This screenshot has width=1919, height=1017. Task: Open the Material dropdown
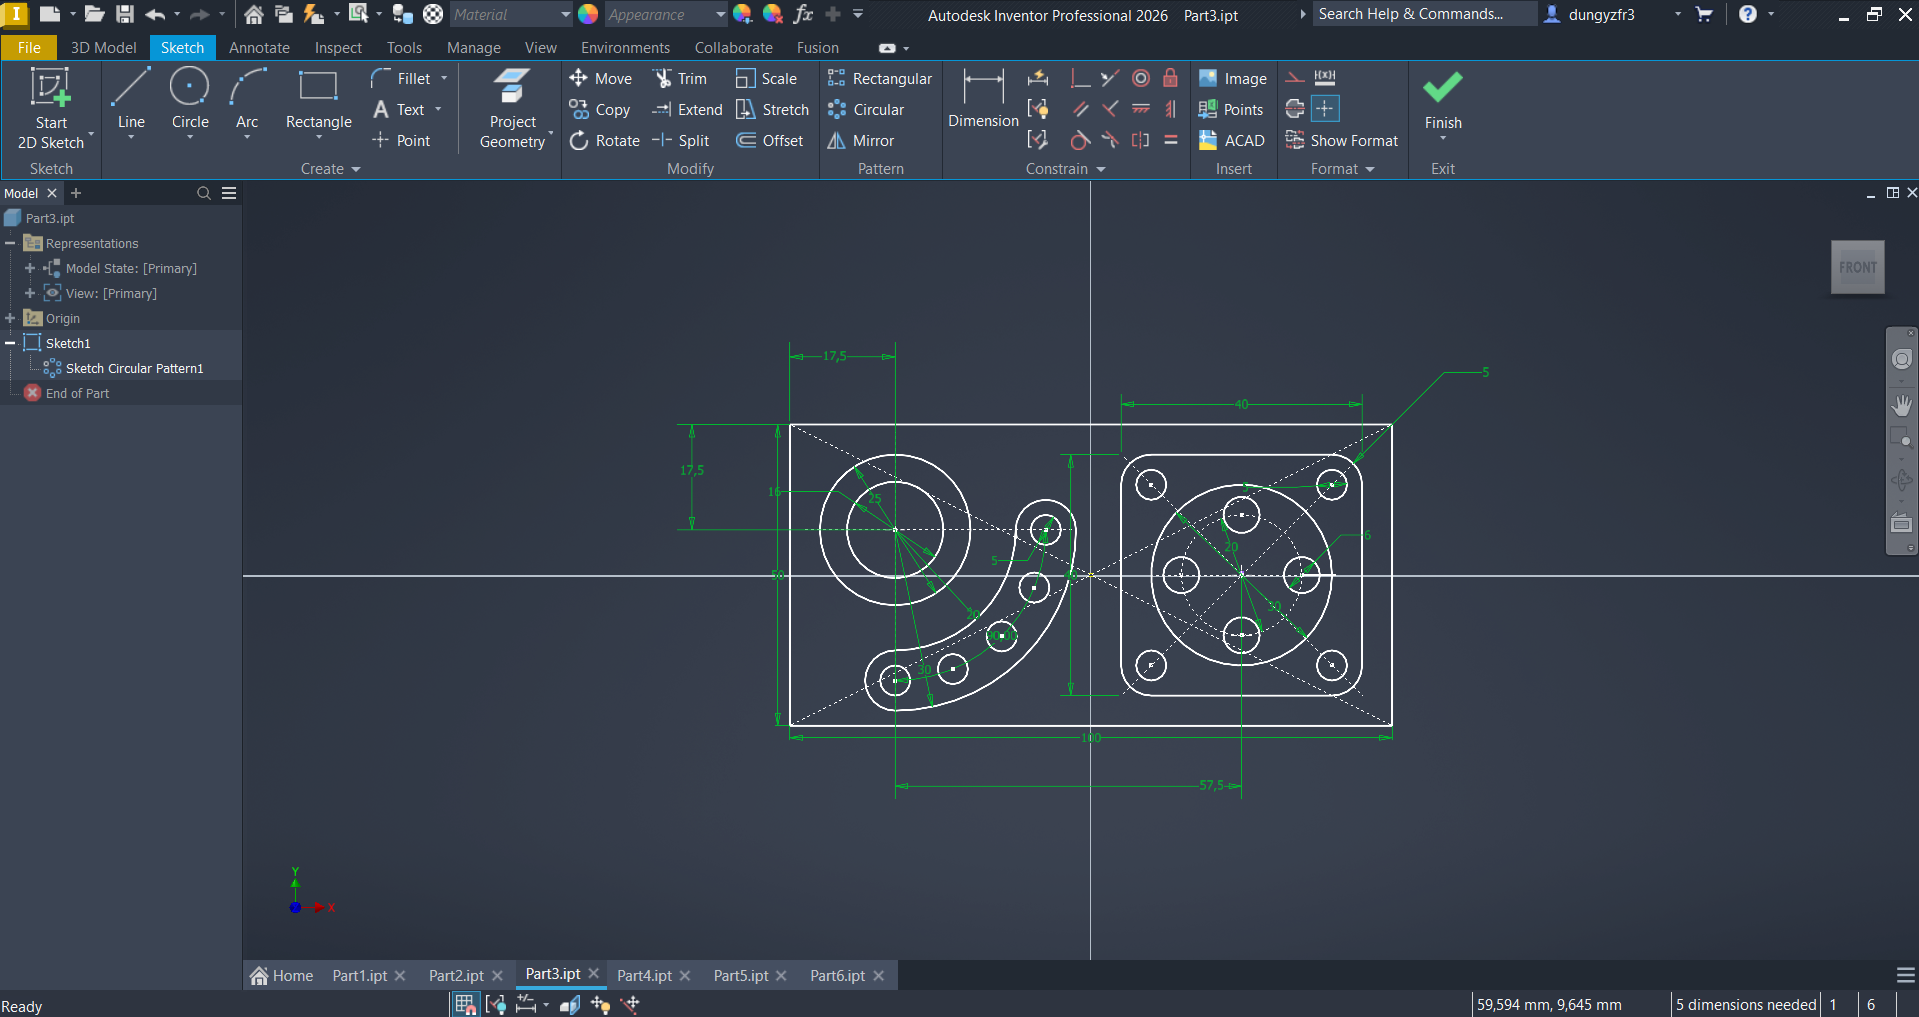click(x=565, y=15)
